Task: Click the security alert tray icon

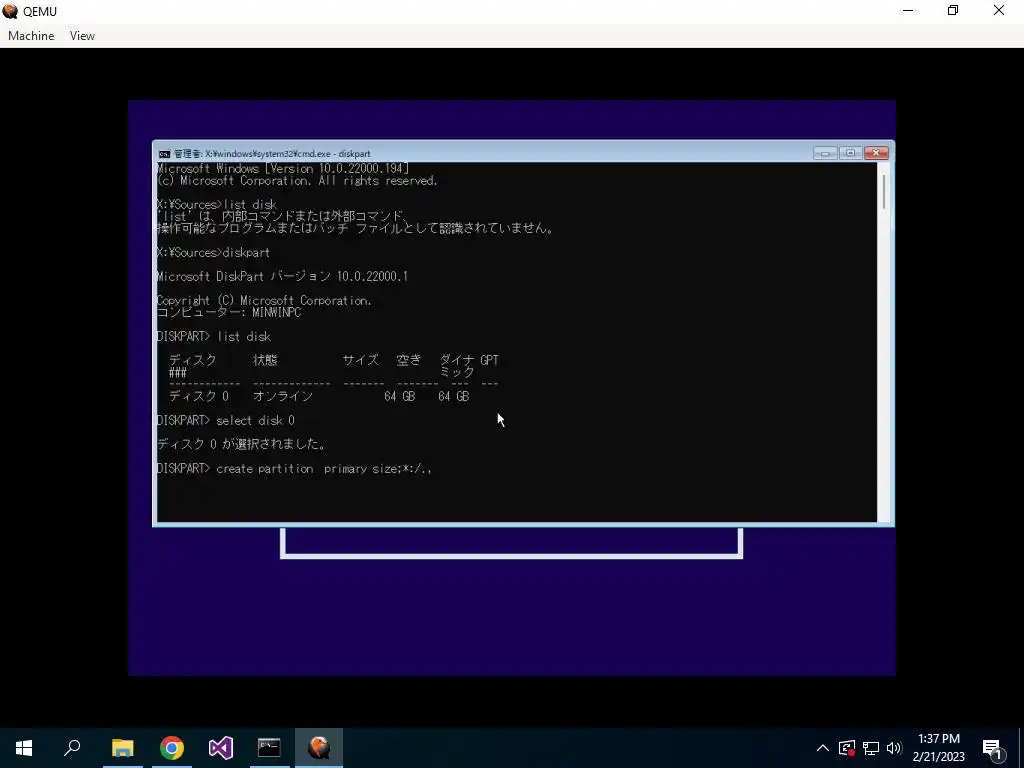Action: (x=846, y=748)
